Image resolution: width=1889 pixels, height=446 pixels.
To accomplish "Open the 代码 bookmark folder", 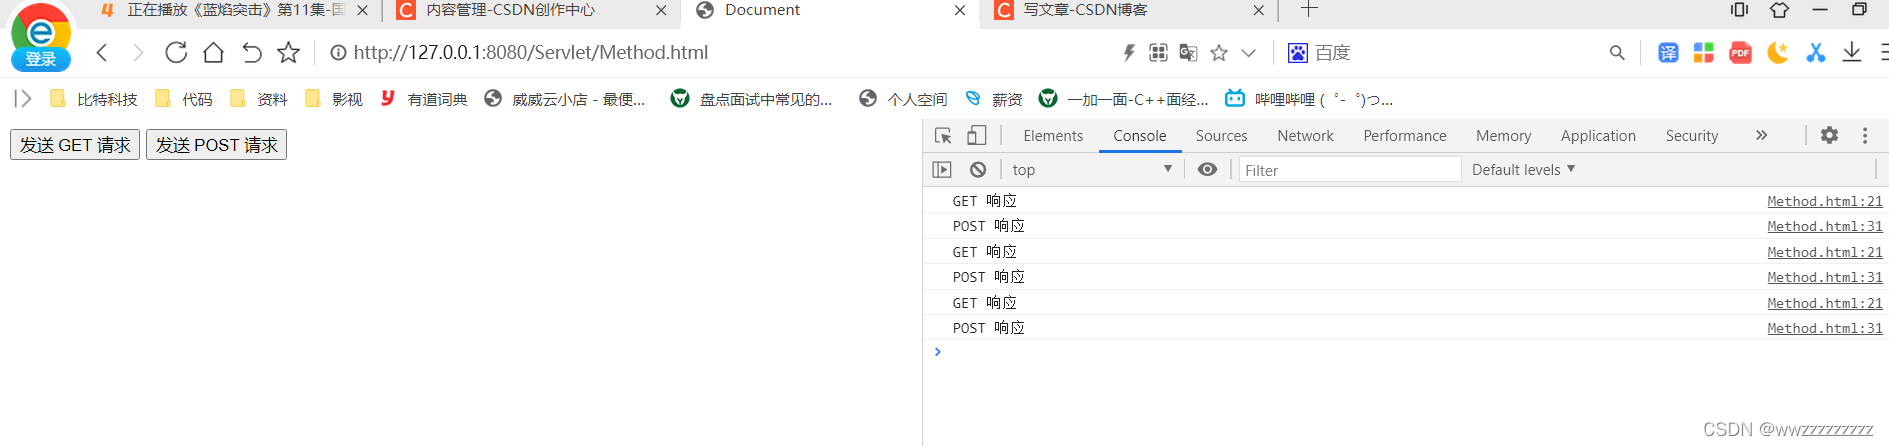I will pyautogui.click(x=183, y=99).
